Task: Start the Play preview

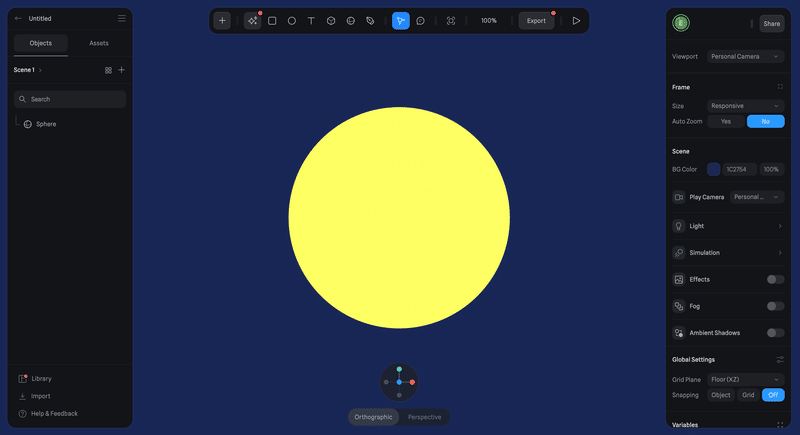Action: pos(576,21)
